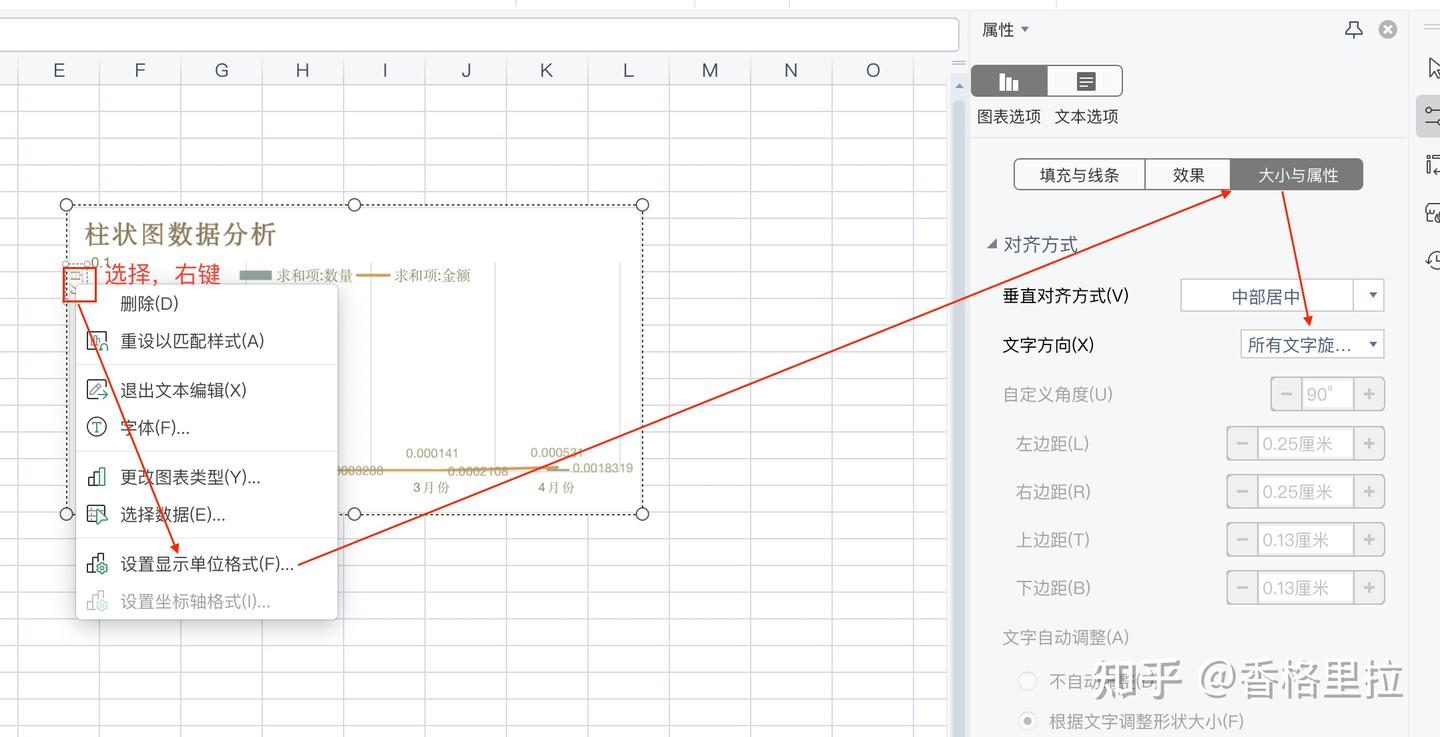Increase the 自定义角度 value
Viewport: 1440px width, 737px height.
tap(1369, 394)
